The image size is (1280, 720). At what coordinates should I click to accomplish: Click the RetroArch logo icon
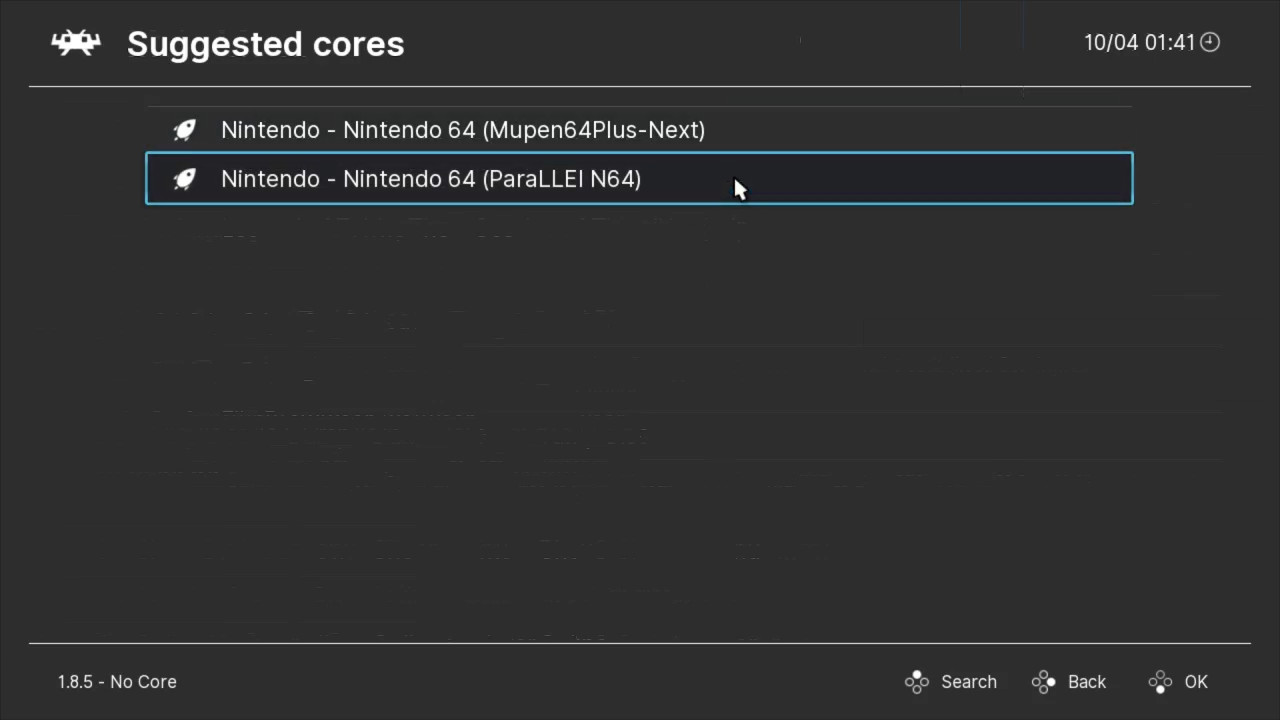pyautogui.click(x=75, y=42)
